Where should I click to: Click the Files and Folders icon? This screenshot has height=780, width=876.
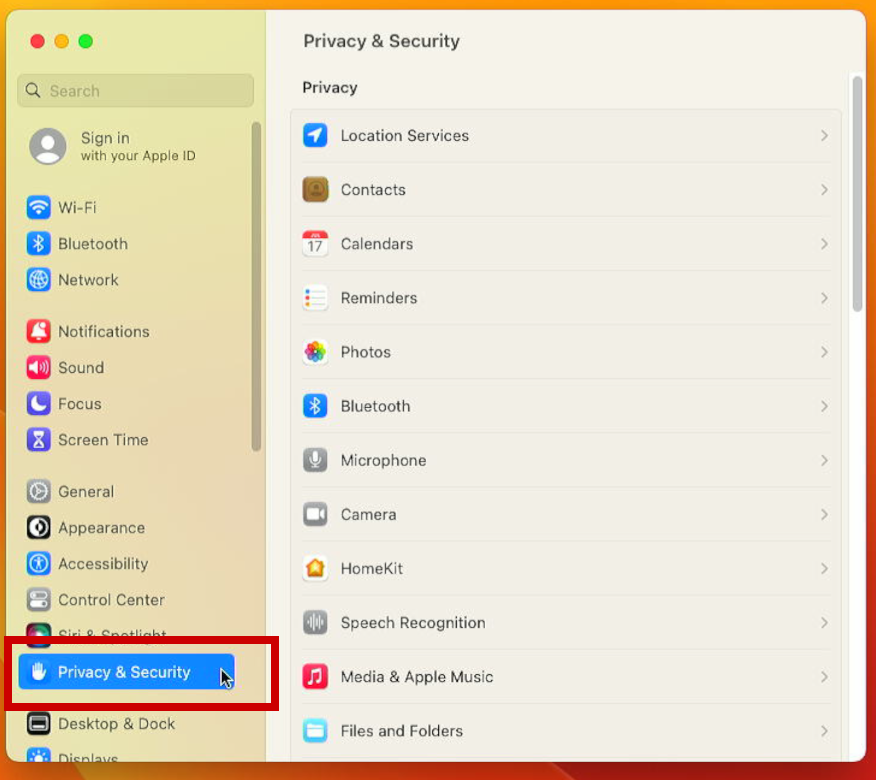coord(315,731)
